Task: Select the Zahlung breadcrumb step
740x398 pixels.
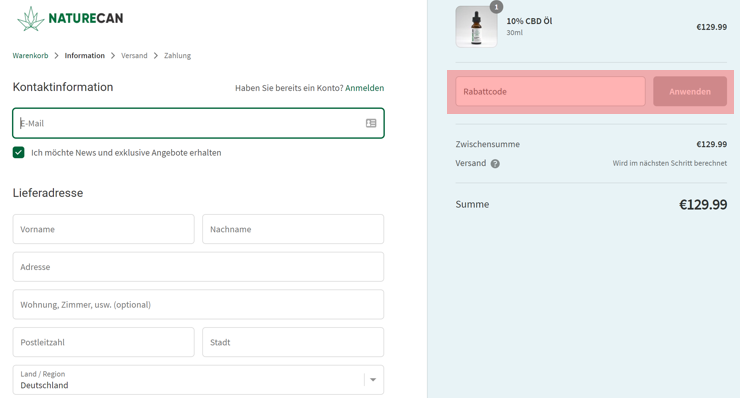Action: pos(177,56)
